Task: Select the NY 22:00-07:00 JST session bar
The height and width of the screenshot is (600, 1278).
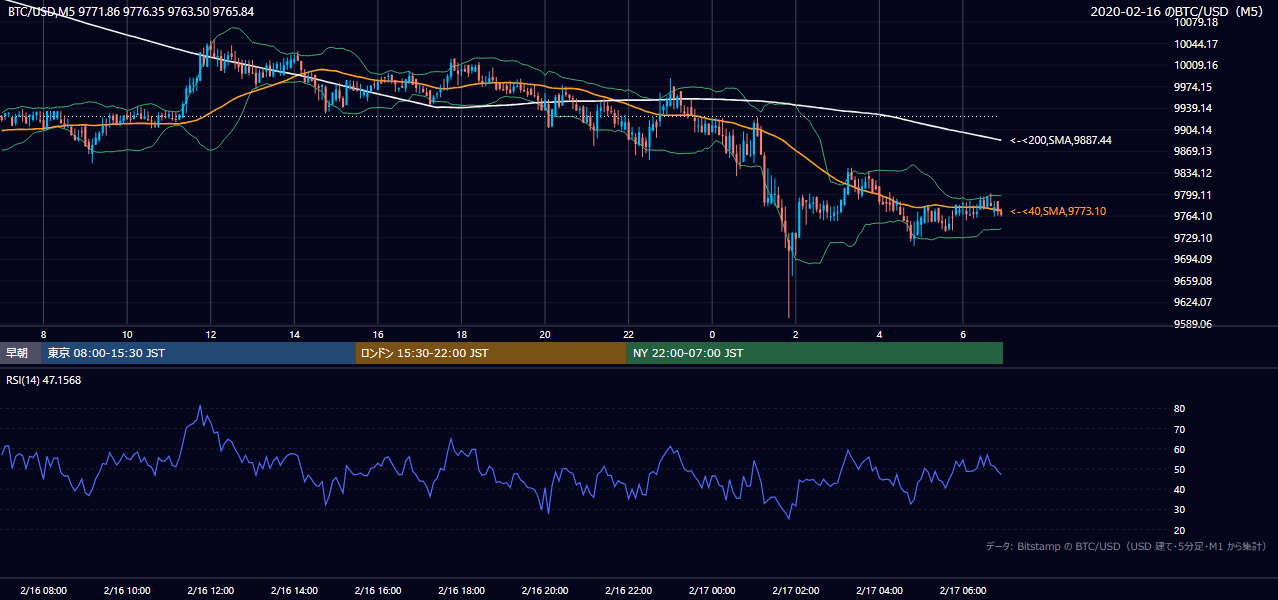Action: click(x=814, y=353)
